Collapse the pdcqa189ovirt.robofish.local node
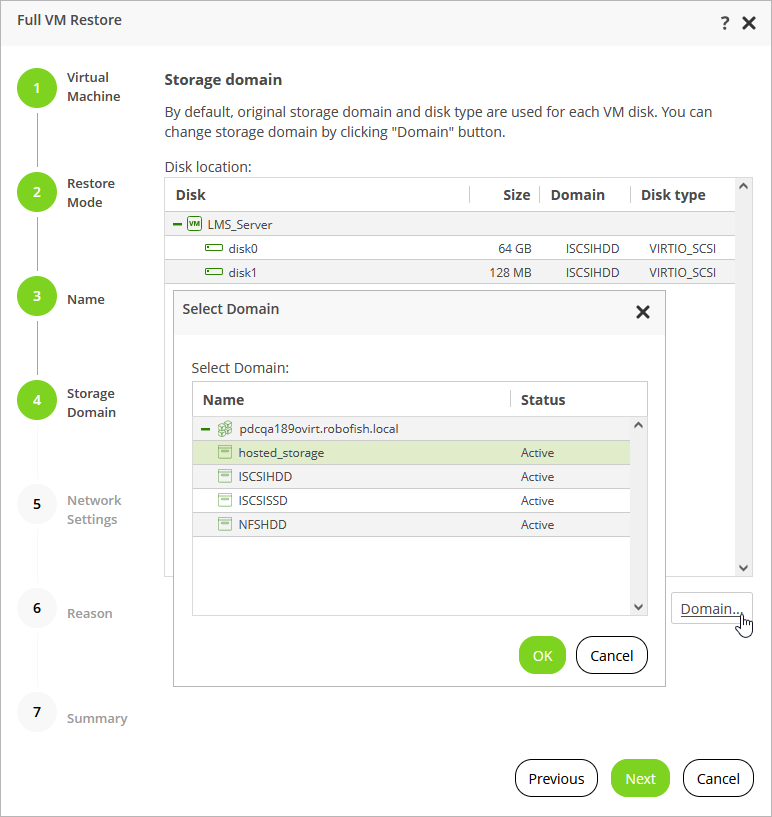Viewport: 772px width, 817px height. 206,429
